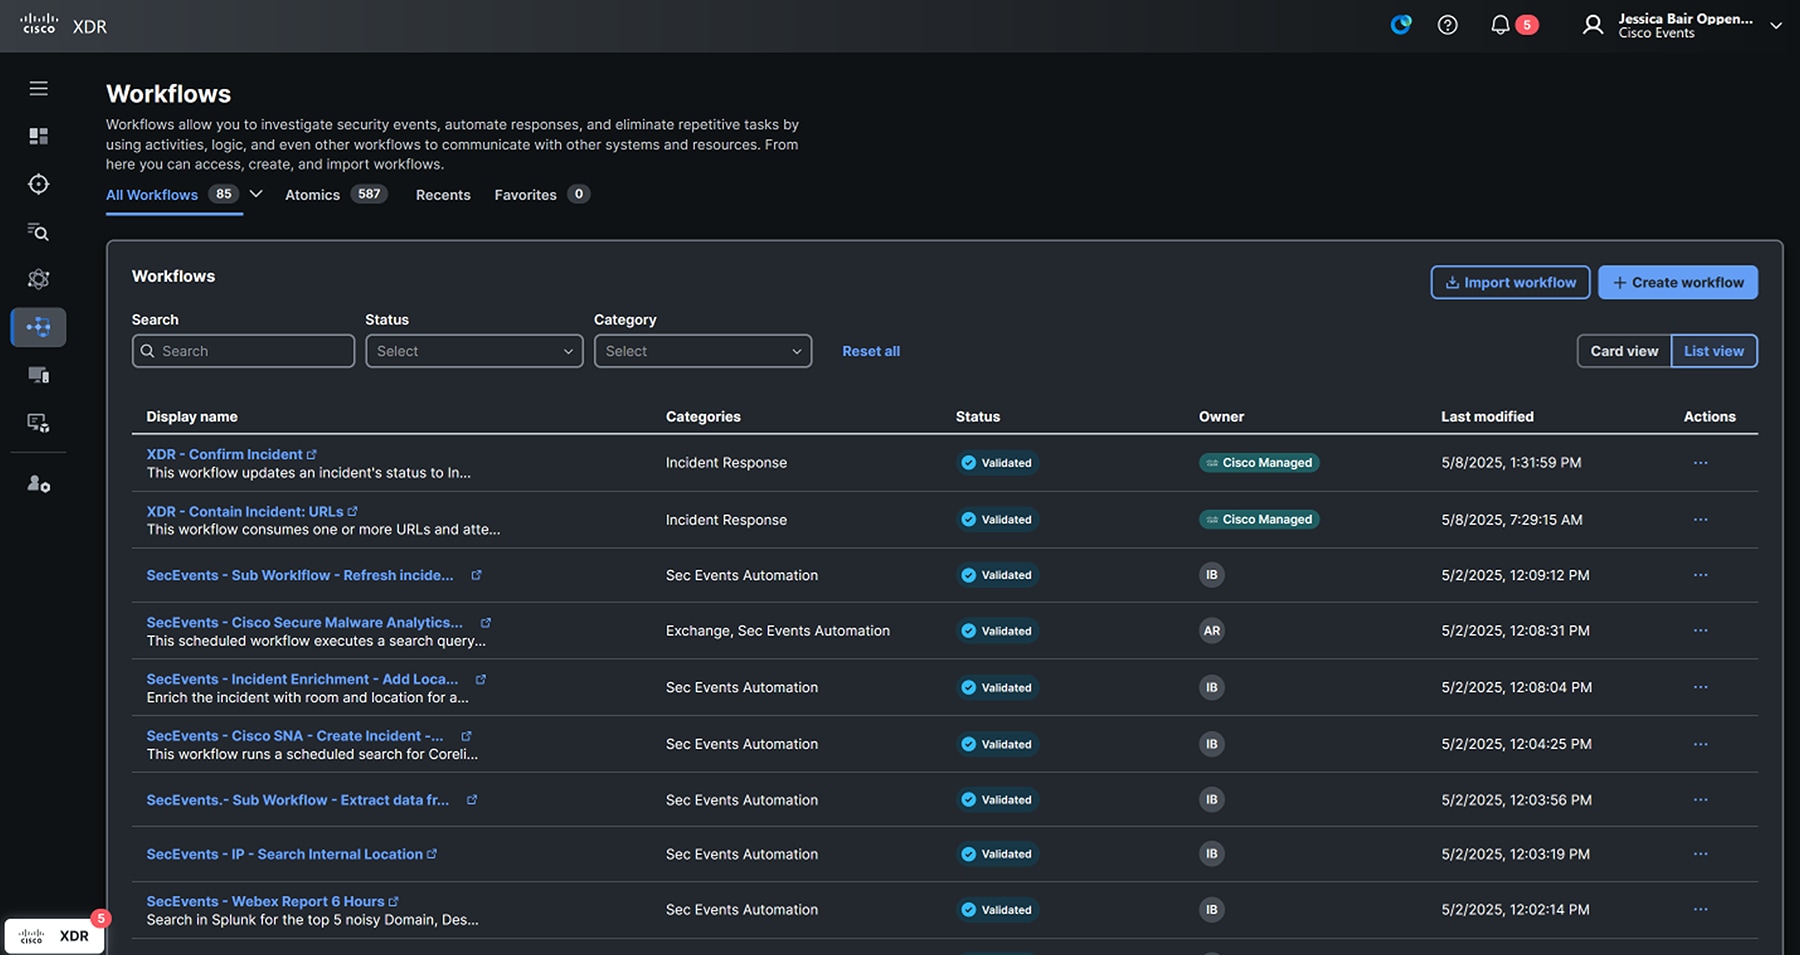
Task: Open external link icon for Webex Report 6 Hours
Action: pyautogui.click(x=393, y=901)
